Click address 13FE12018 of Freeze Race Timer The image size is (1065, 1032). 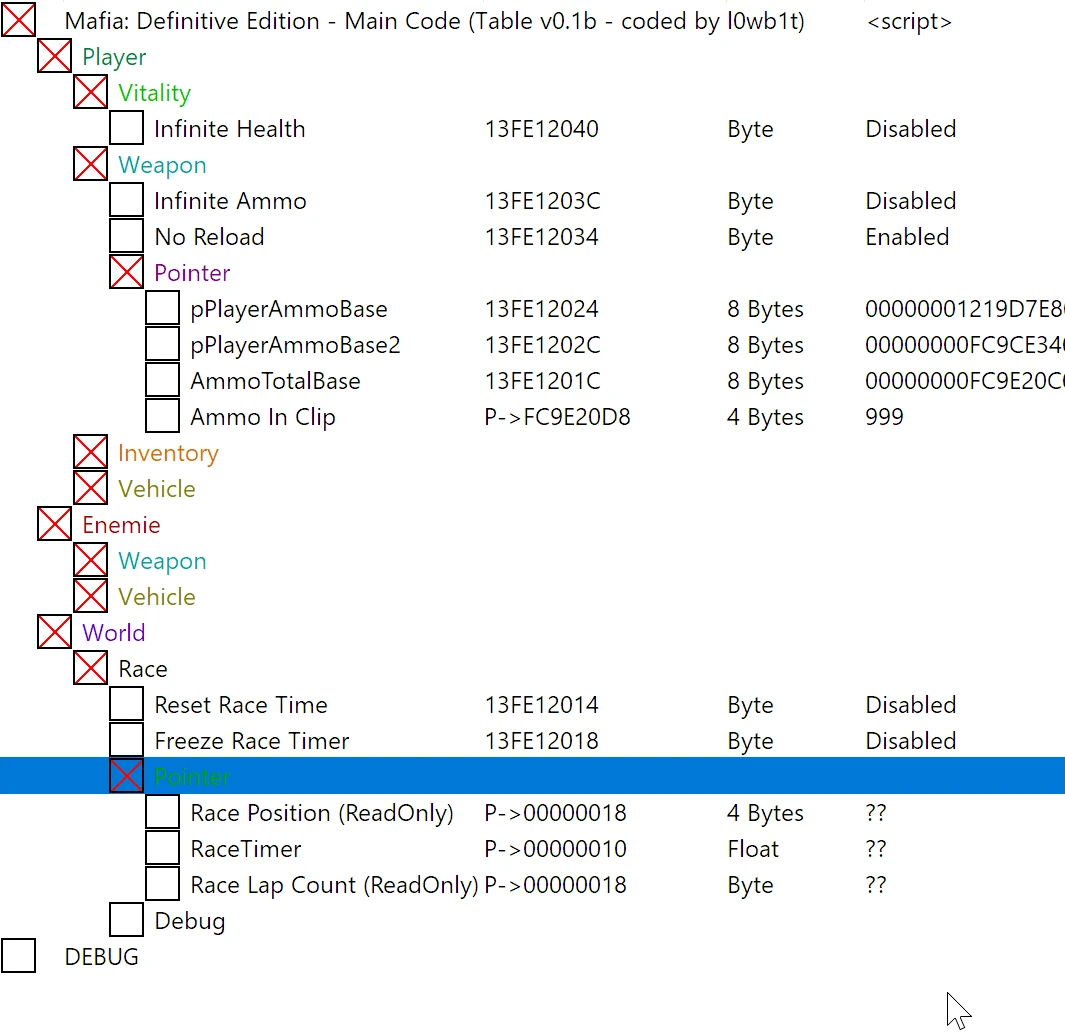pos(541,741)
